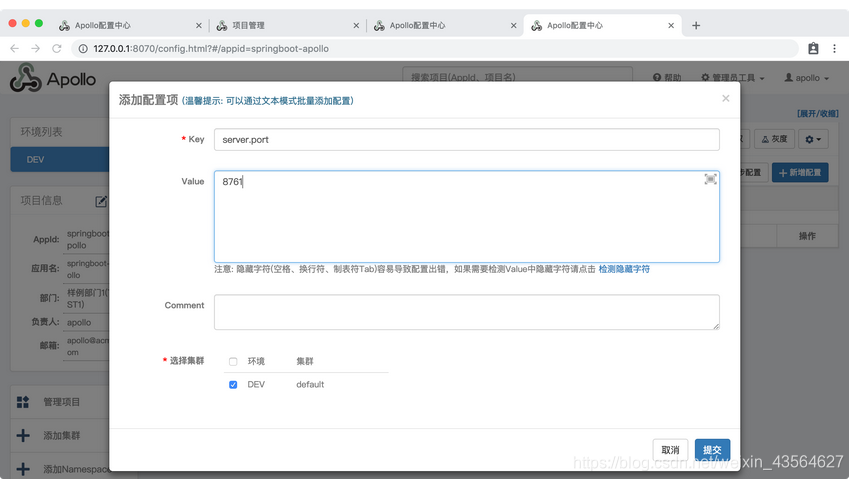The image size is (854, 481).
Task: Click the browser address bar URL
Action: point(211,48)
